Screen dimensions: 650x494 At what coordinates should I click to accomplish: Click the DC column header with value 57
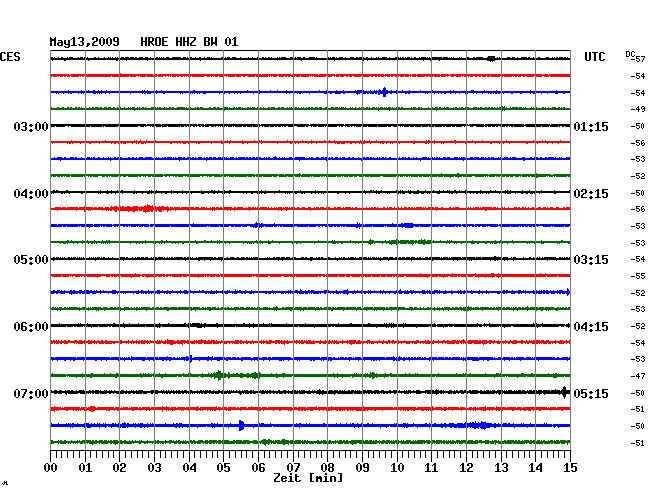pos(635,57)
